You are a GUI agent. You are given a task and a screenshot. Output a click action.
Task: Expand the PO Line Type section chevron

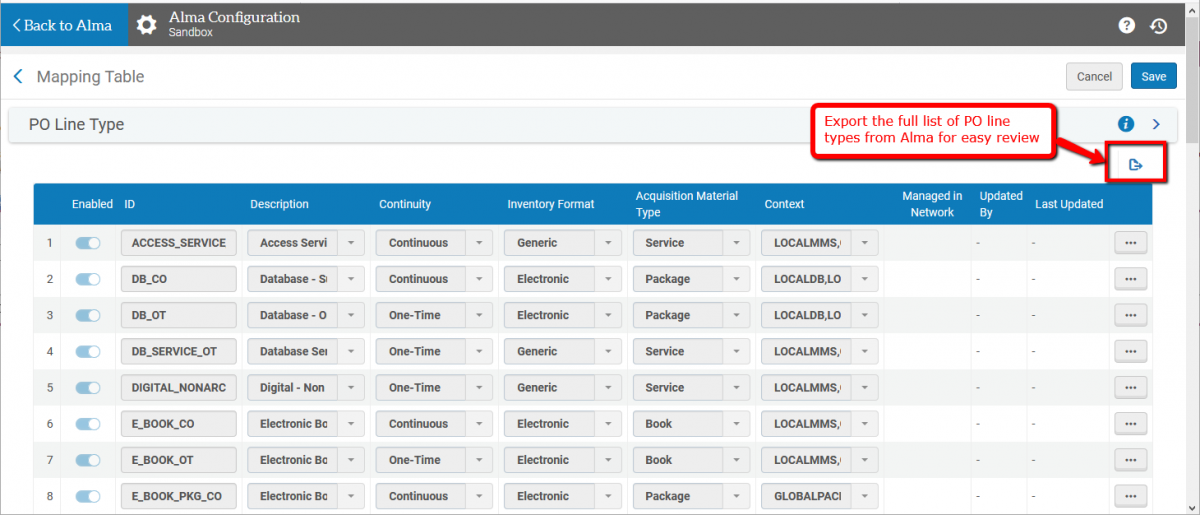[1156, 124]
